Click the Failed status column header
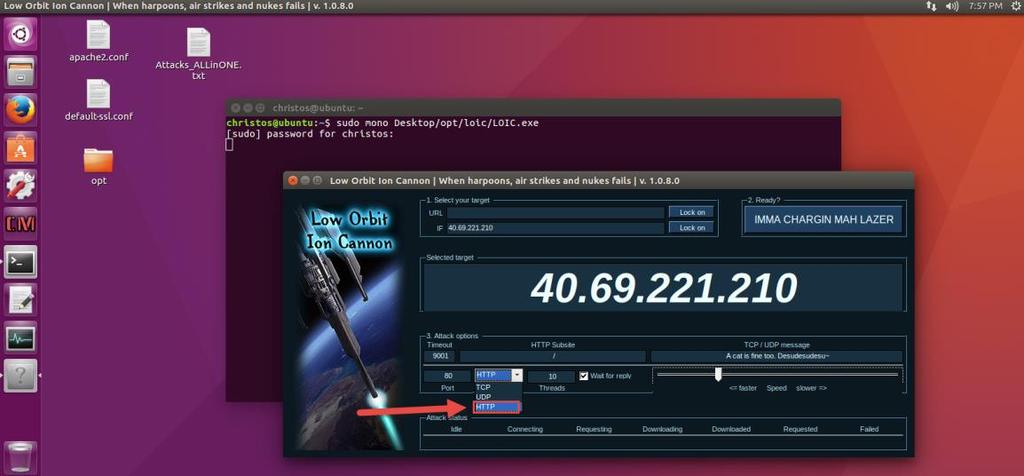Image resolution: width=1024 pixels, height=476 pixels. [x=869, y=430]
